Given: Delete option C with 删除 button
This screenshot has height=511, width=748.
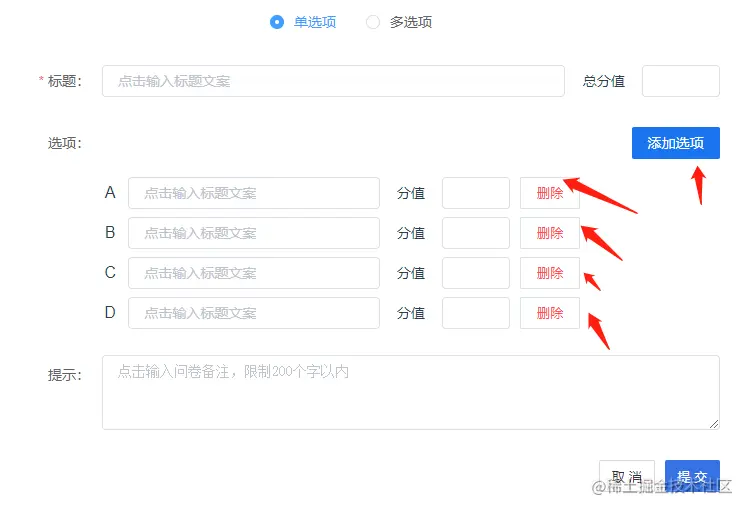Looking at the screenshot, I should 550,273.
